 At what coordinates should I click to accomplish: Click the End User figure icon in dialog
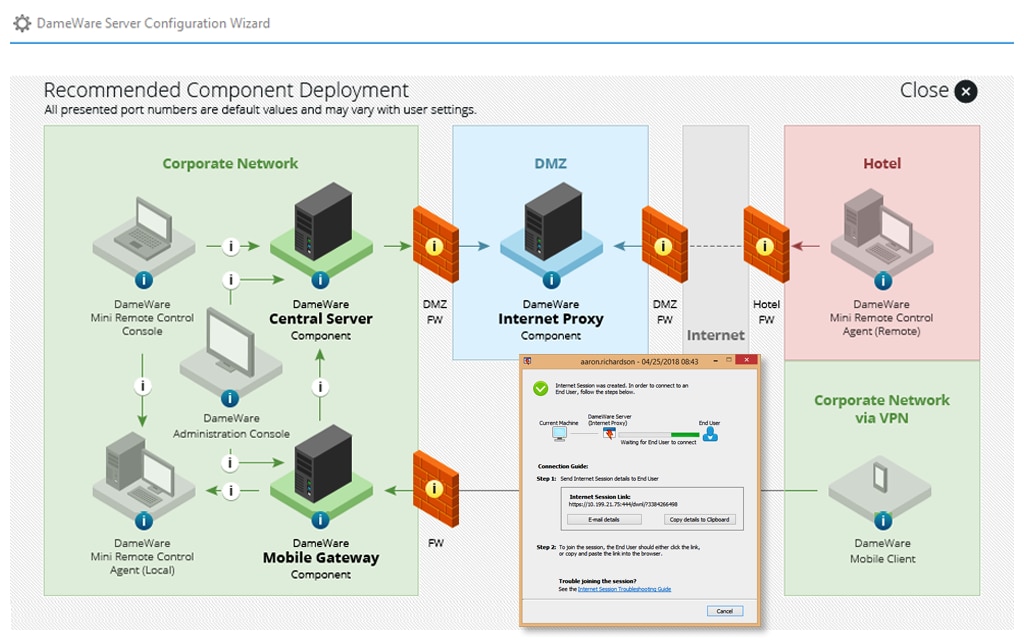pyautogui.click(x=710, y=434)
